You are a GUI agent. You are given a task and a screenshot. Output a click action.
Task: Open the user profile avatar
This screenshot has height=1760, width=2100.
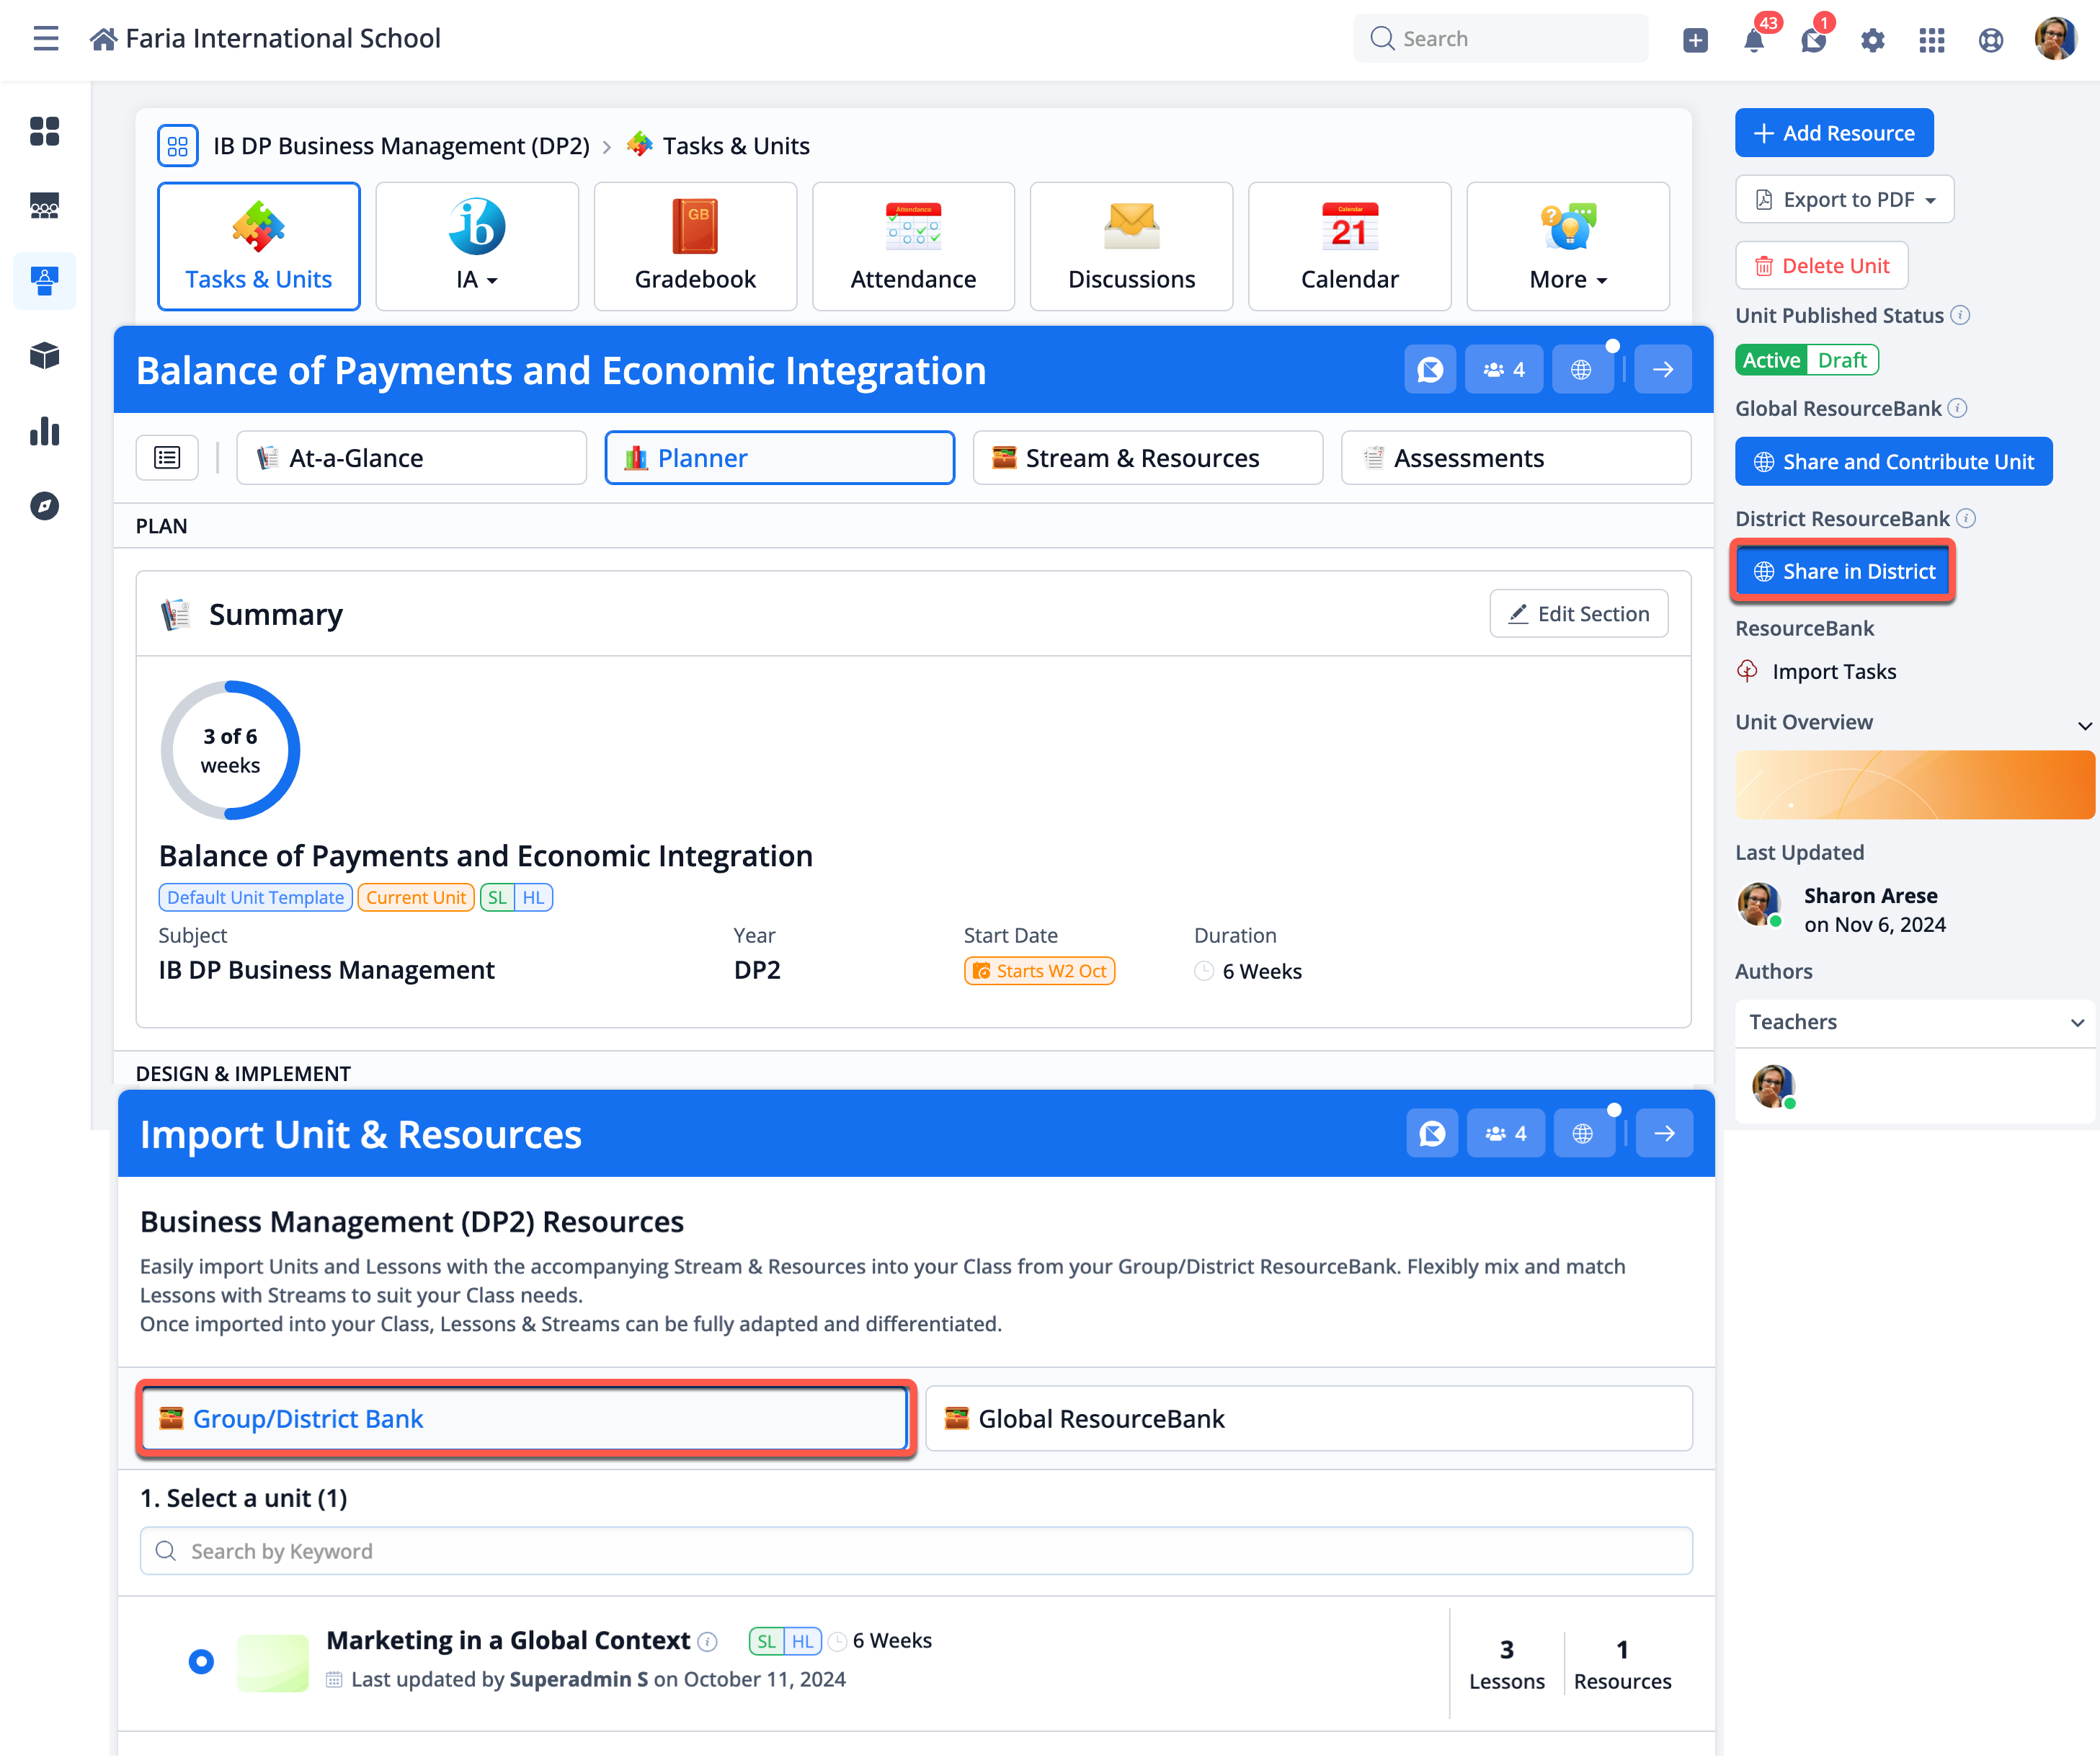click(x=2056, y=39)
